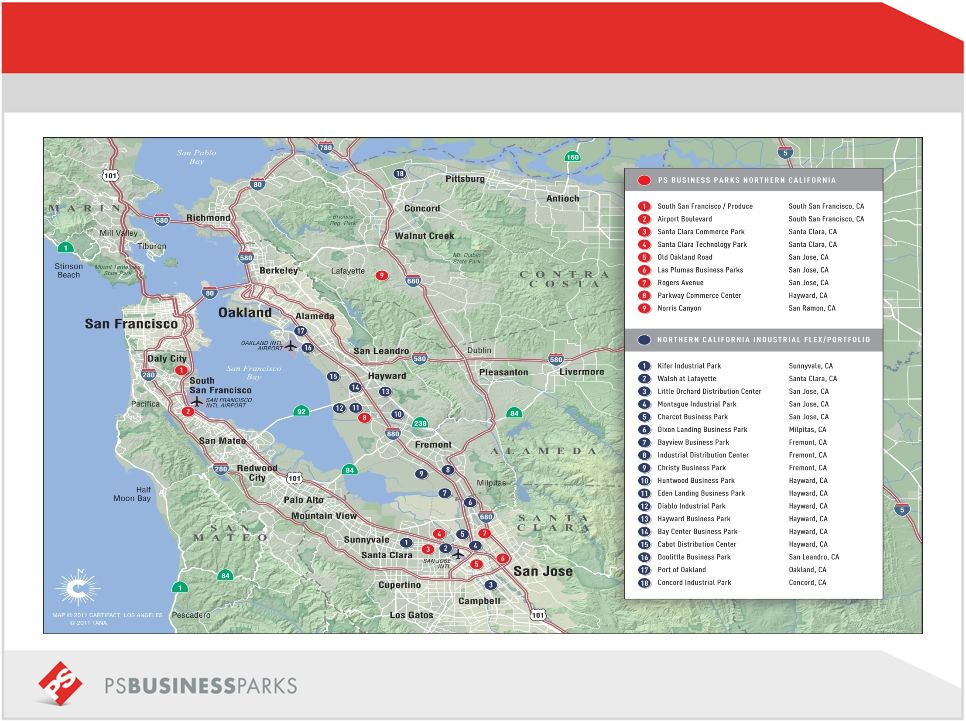Click the PS Business Parks wordmark
Image resolution: width=966 pixels, height=721 pixels.
pyautogui.click(x=201, y=686)
